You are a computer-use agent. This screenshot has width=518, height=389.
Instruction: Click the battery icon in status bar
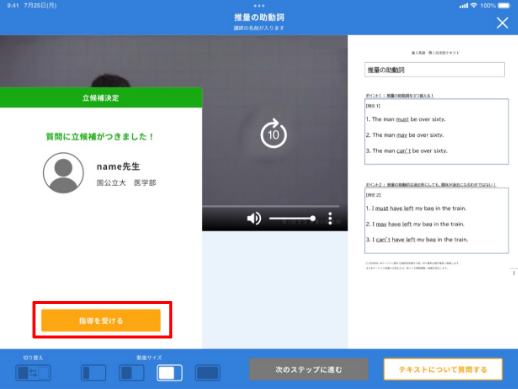point(504,6)
